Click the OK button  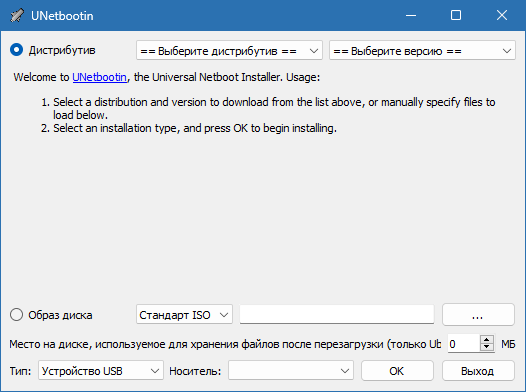(x=397, y=371)
